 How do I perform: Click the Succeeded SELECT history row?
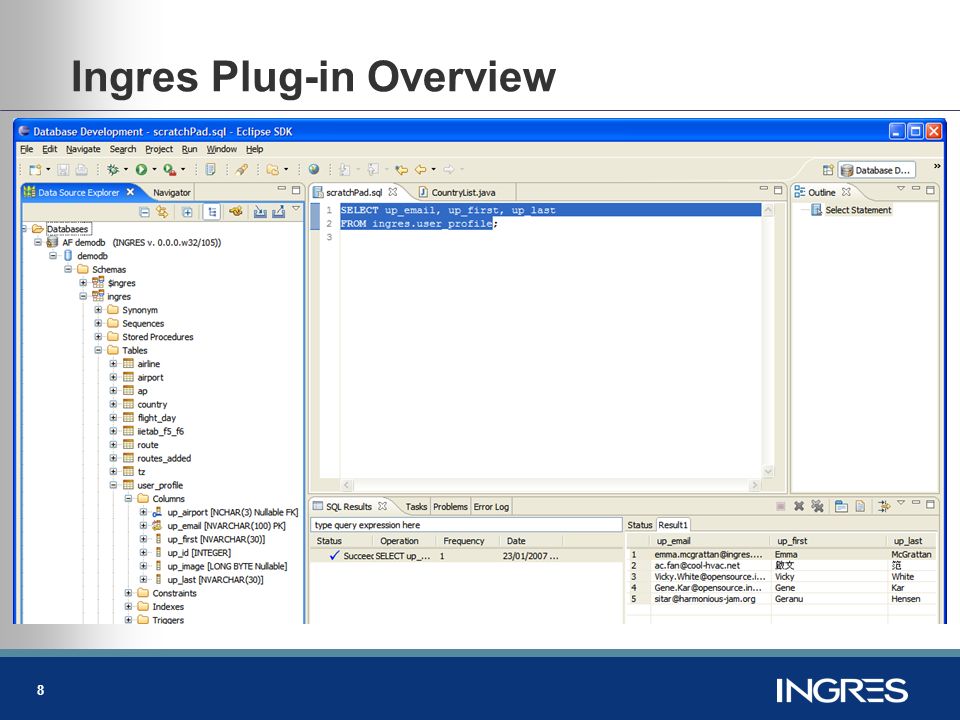coord(466,556)
